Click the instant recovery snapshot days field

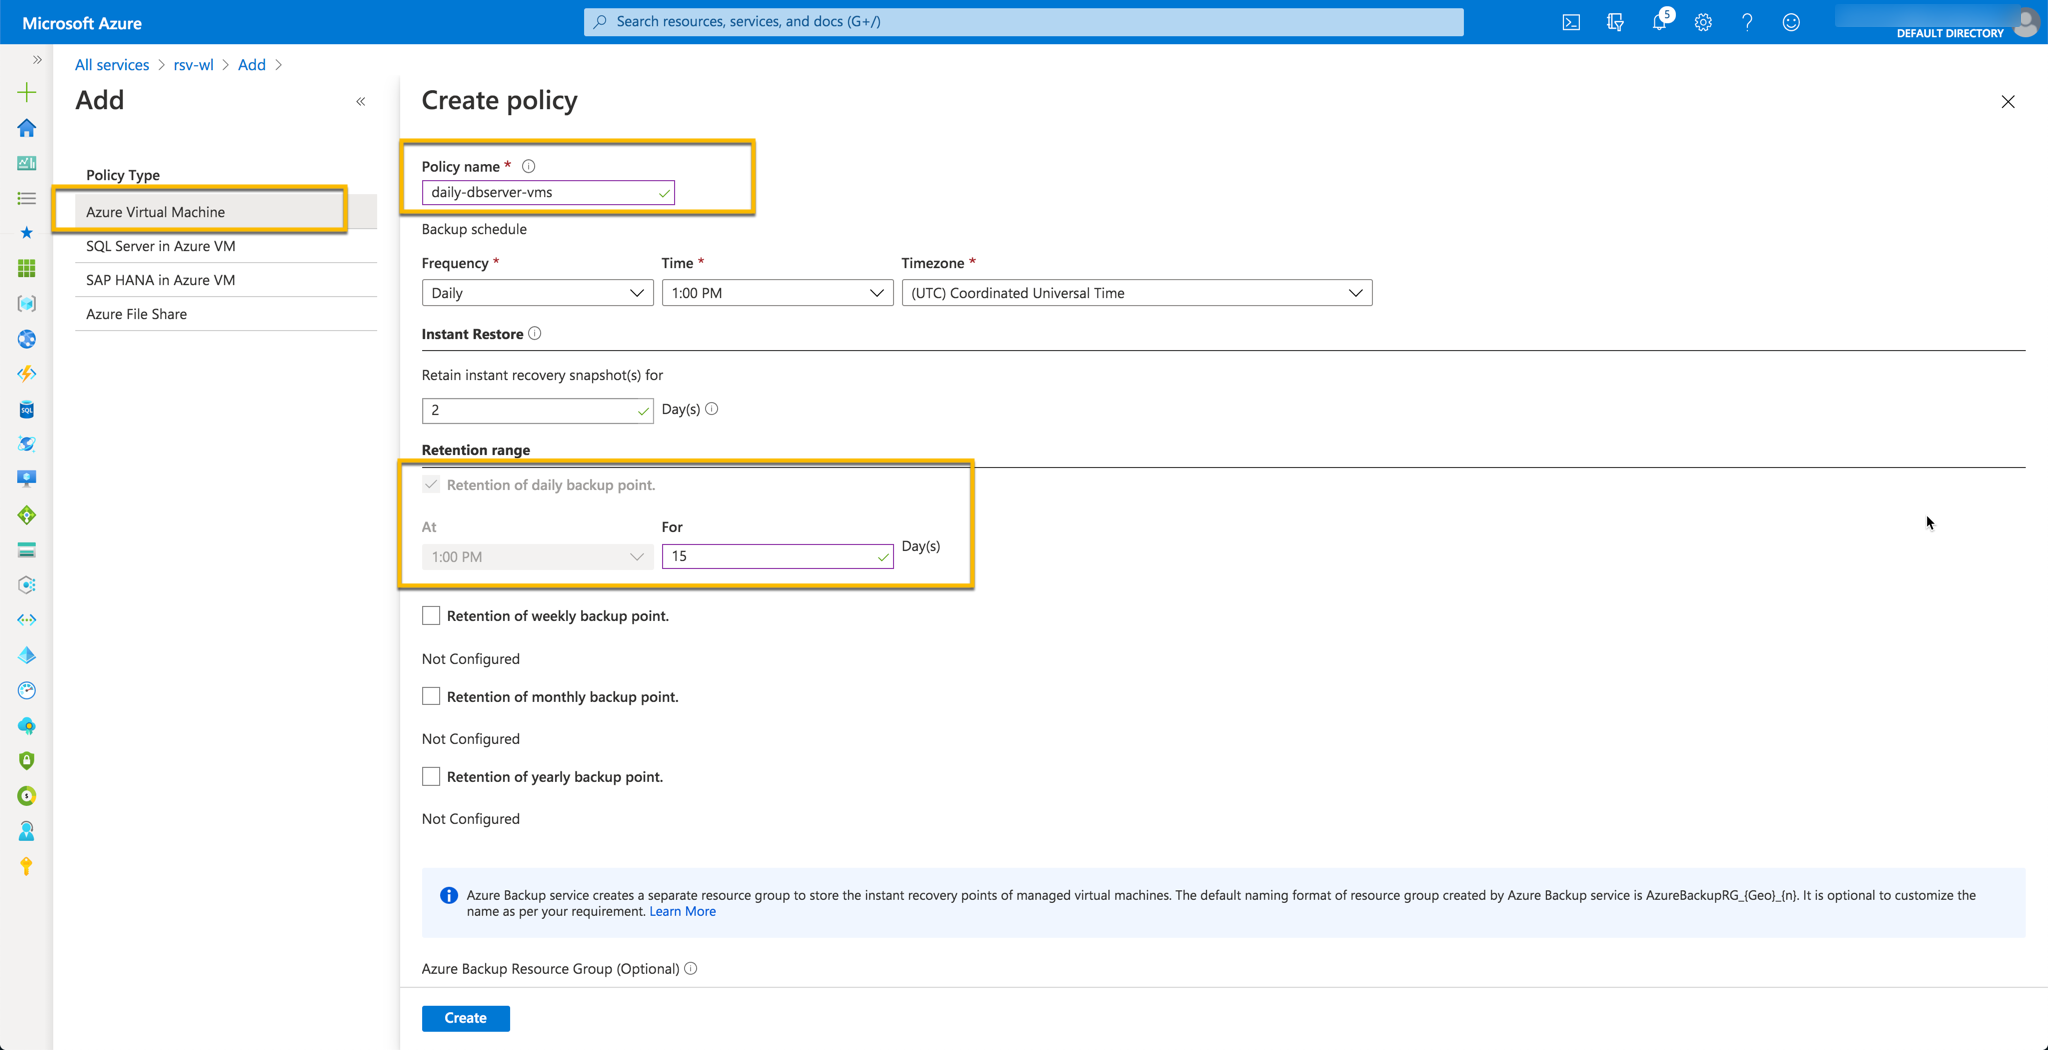click(537, 410)
